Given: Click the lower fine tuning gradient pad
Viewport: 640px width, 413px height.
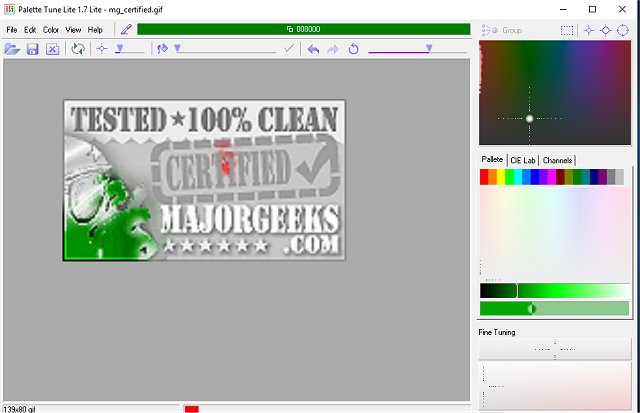Looking at the screenshot, I should [x=555, y=386].
